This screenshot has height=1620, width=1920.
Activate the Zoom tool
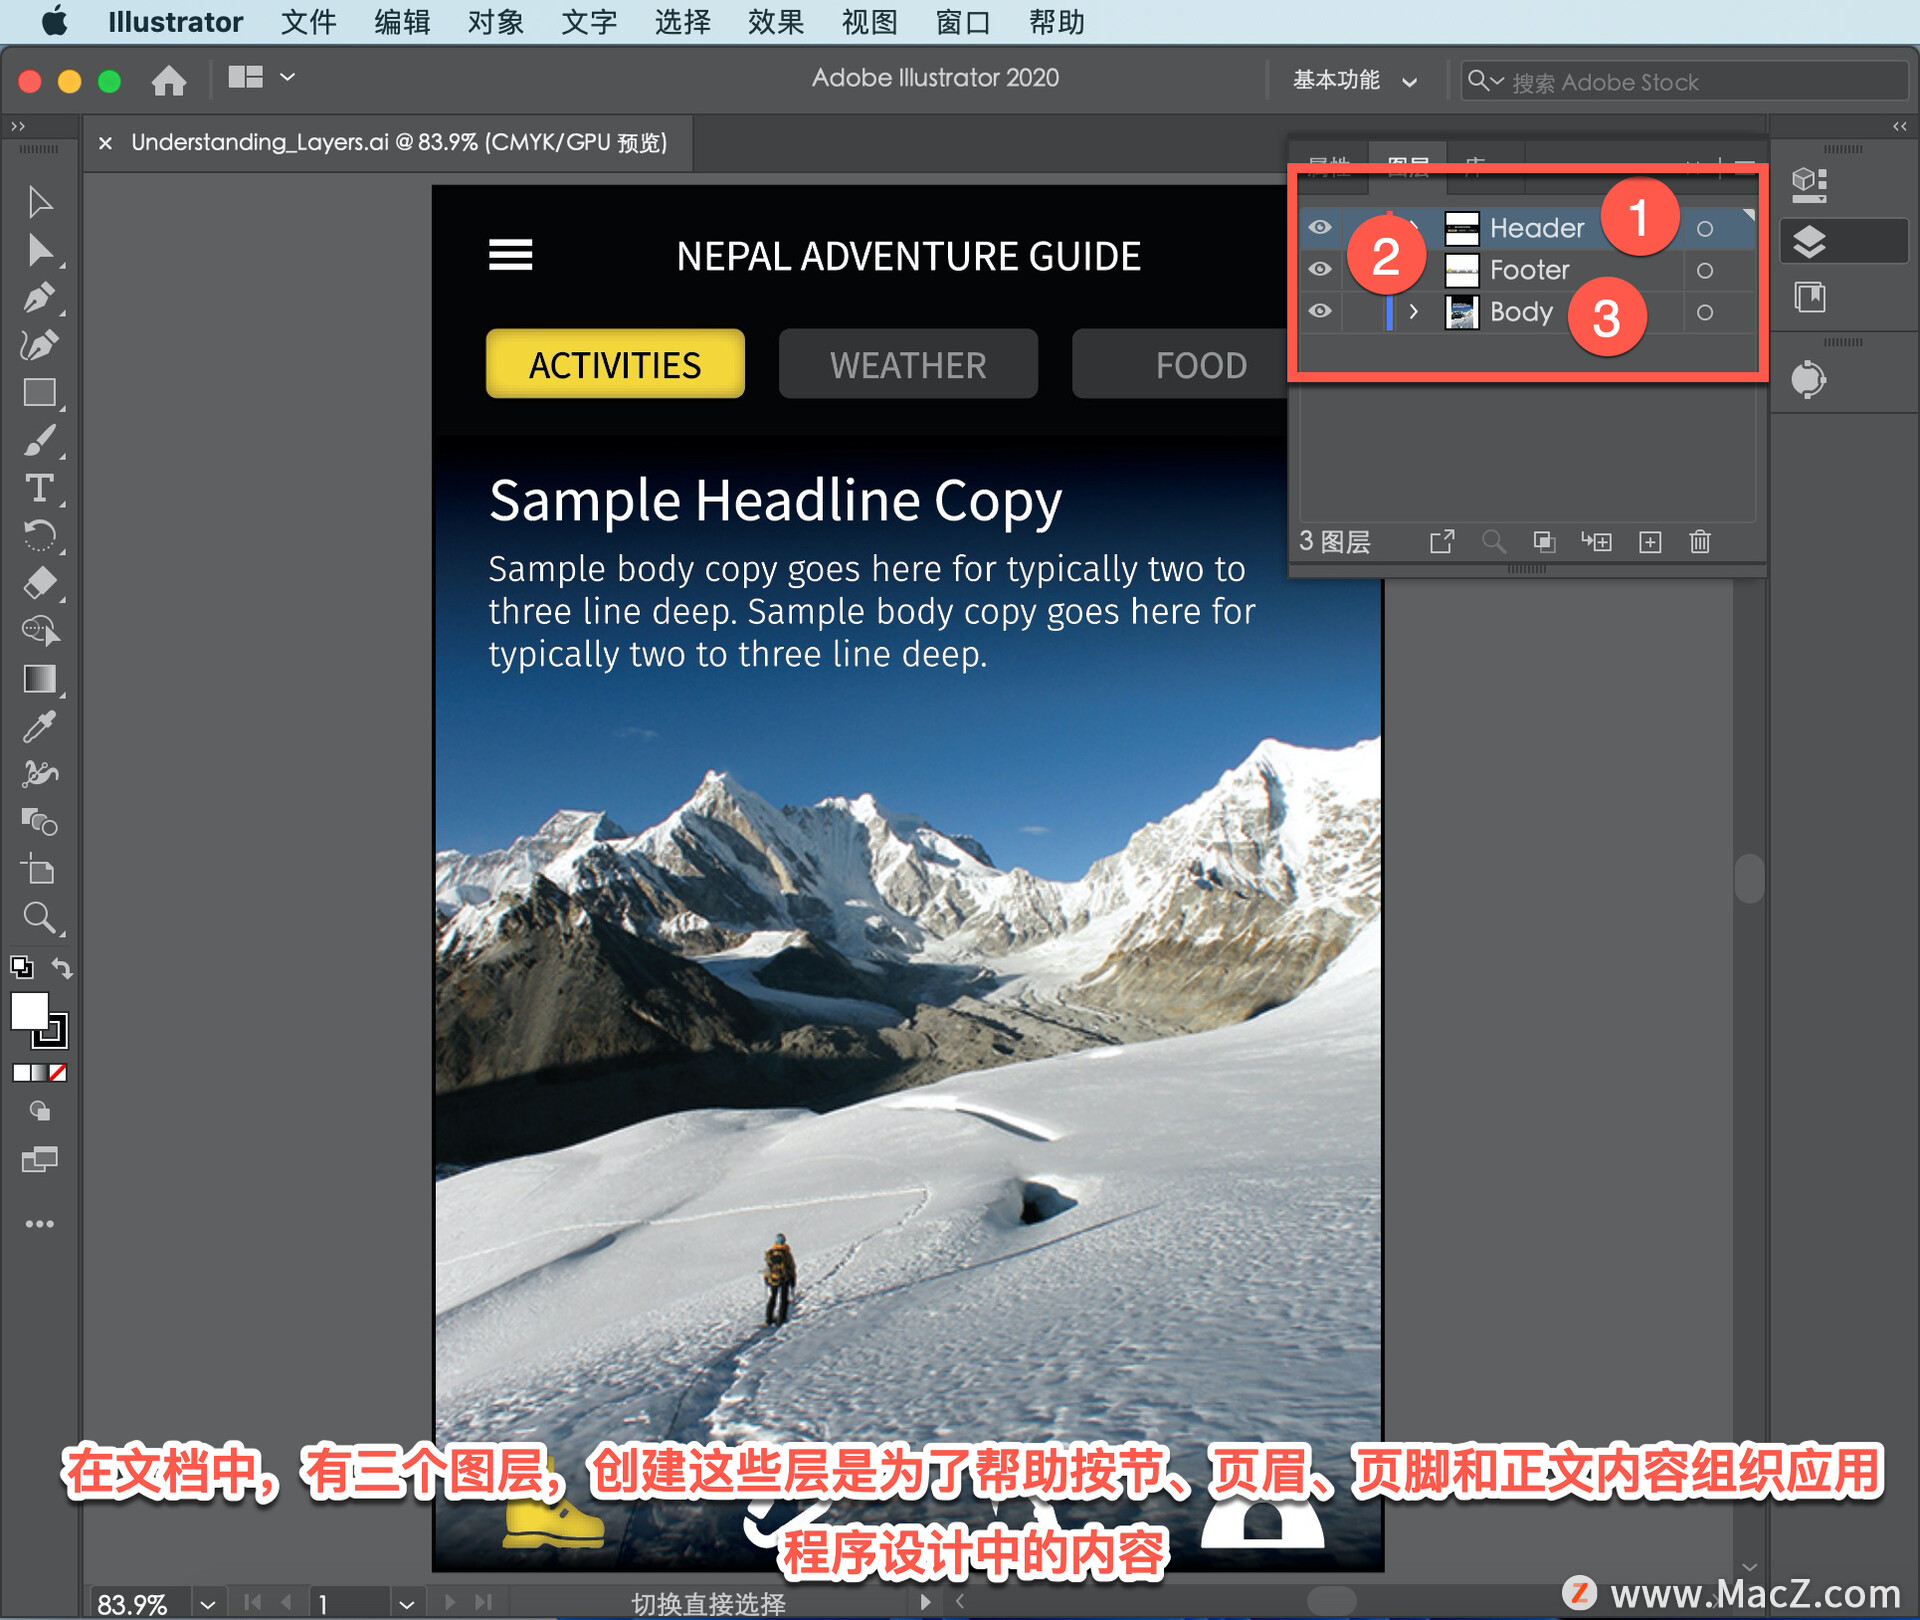39,917
